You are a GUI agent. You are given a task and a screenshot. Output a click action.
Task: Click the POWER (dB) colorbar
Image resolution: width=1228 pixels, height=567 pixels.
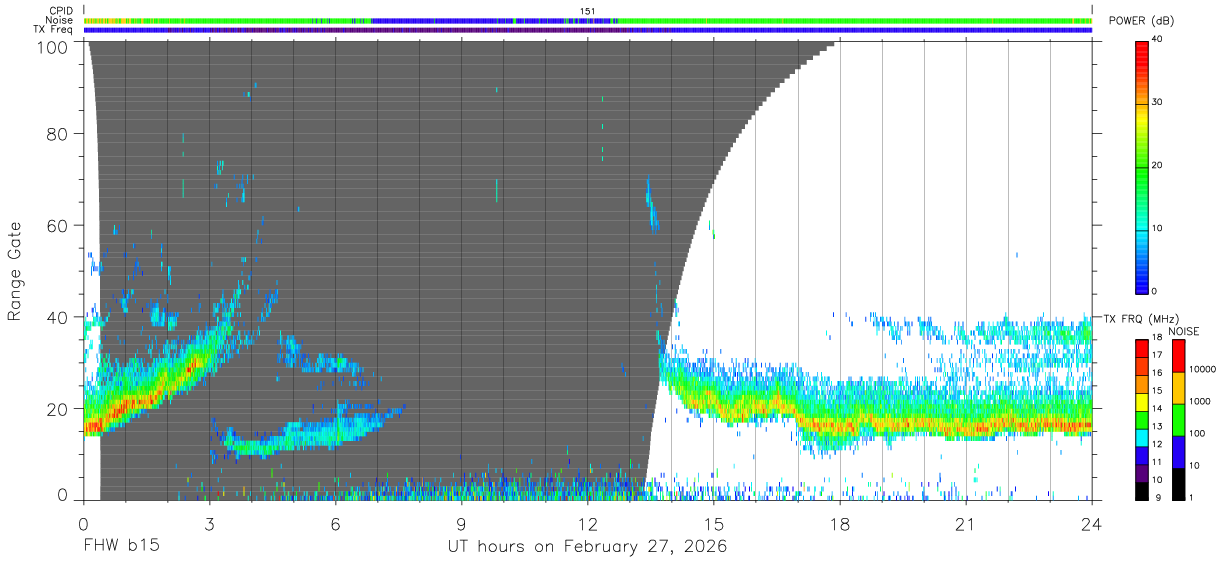coord(1142,166)
